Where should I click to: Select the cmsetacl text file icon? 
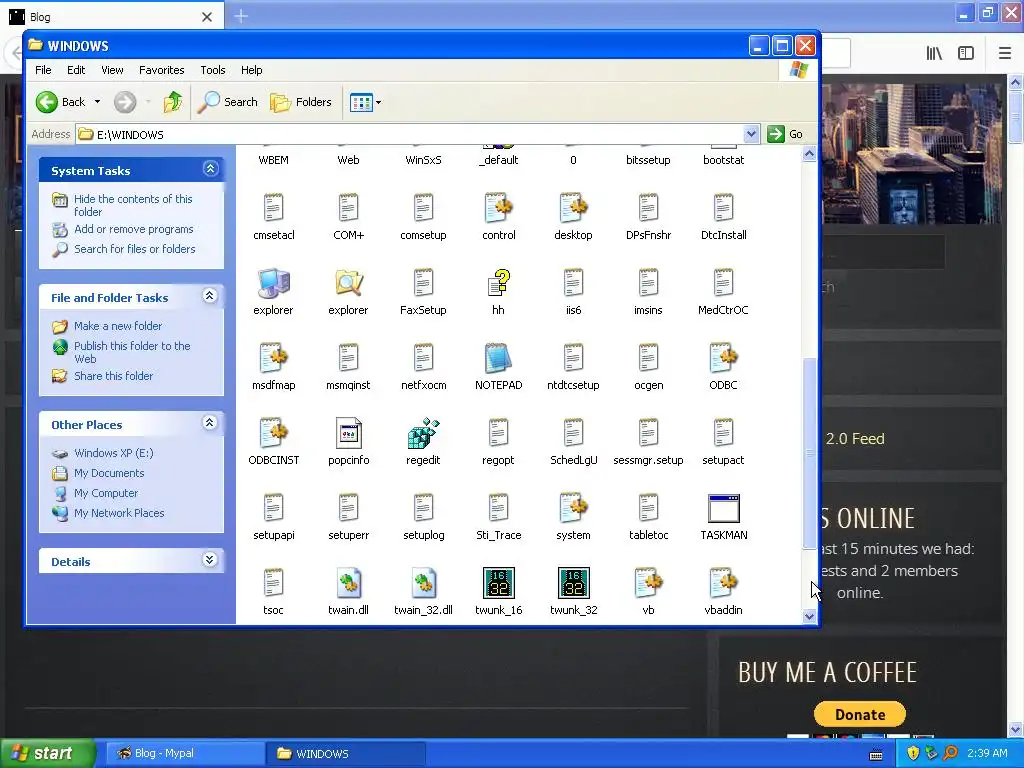click(x=273, y=208)
